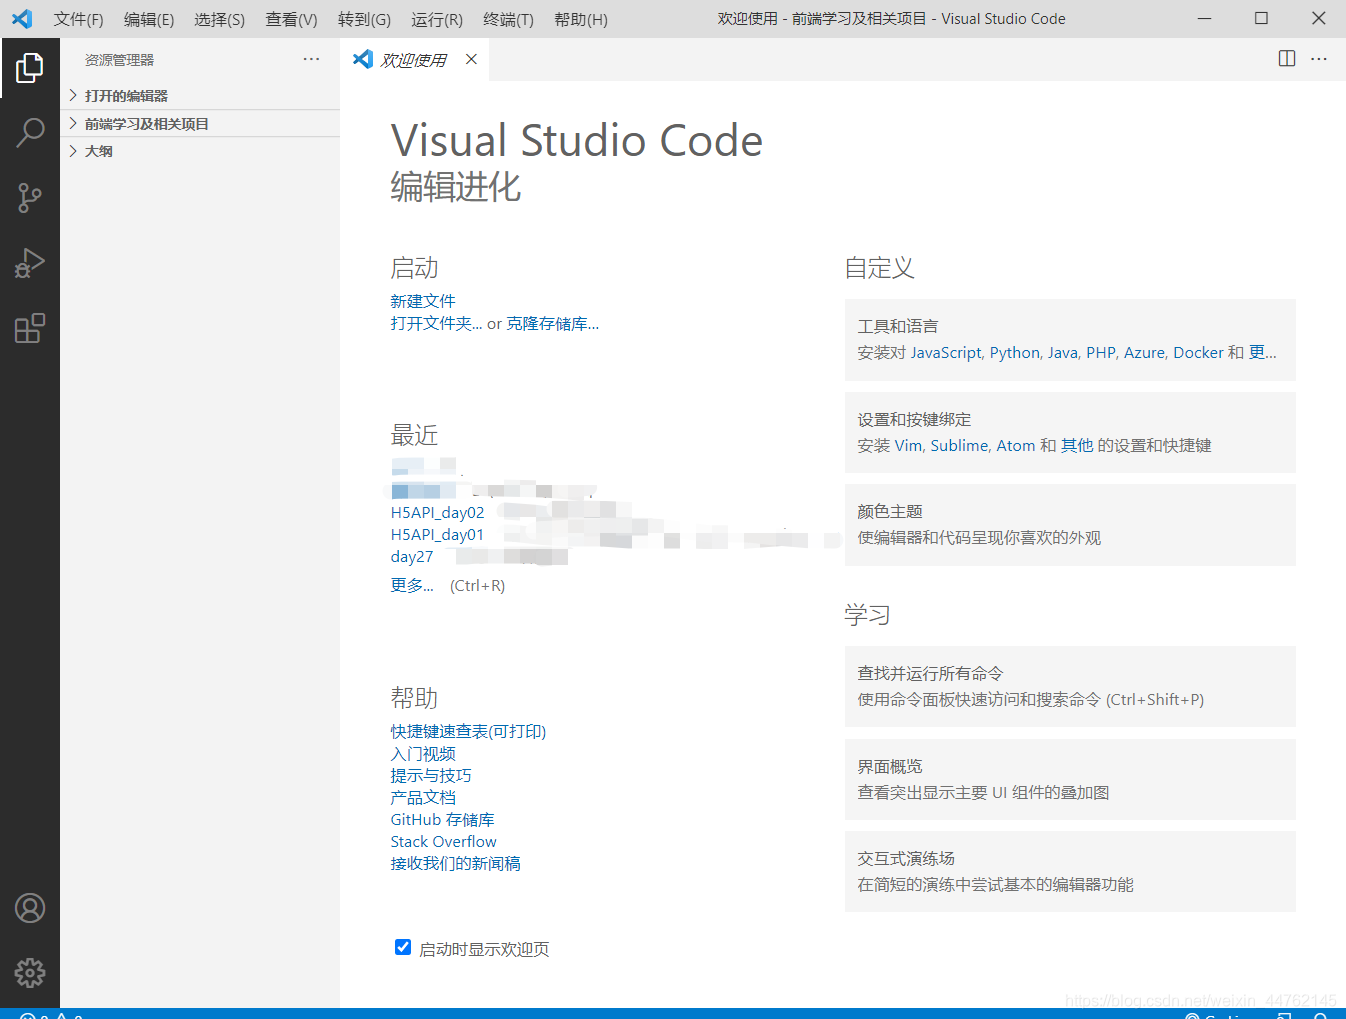Open the Run and Debug view icon
The image size is (1346, 1019).
pos(30,263)
